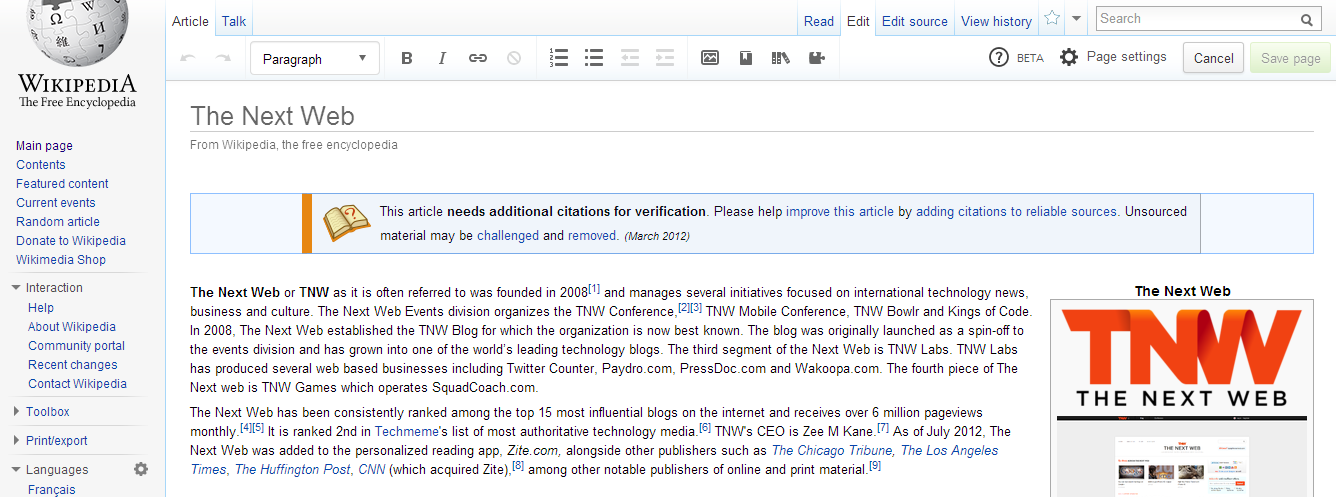Click the TNW logo image in the infobox
The width and height of the screenshot is (1336, 497).
(1180, 358)
